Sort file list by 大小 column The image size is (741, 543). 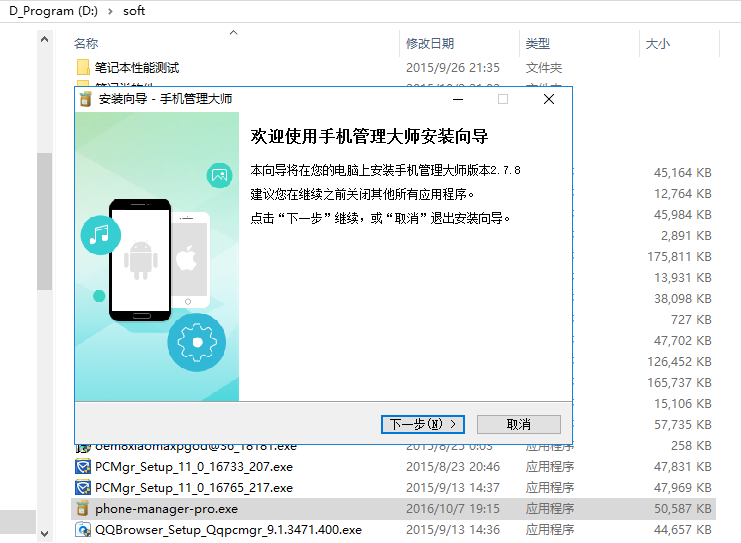[x=657, y=43]
